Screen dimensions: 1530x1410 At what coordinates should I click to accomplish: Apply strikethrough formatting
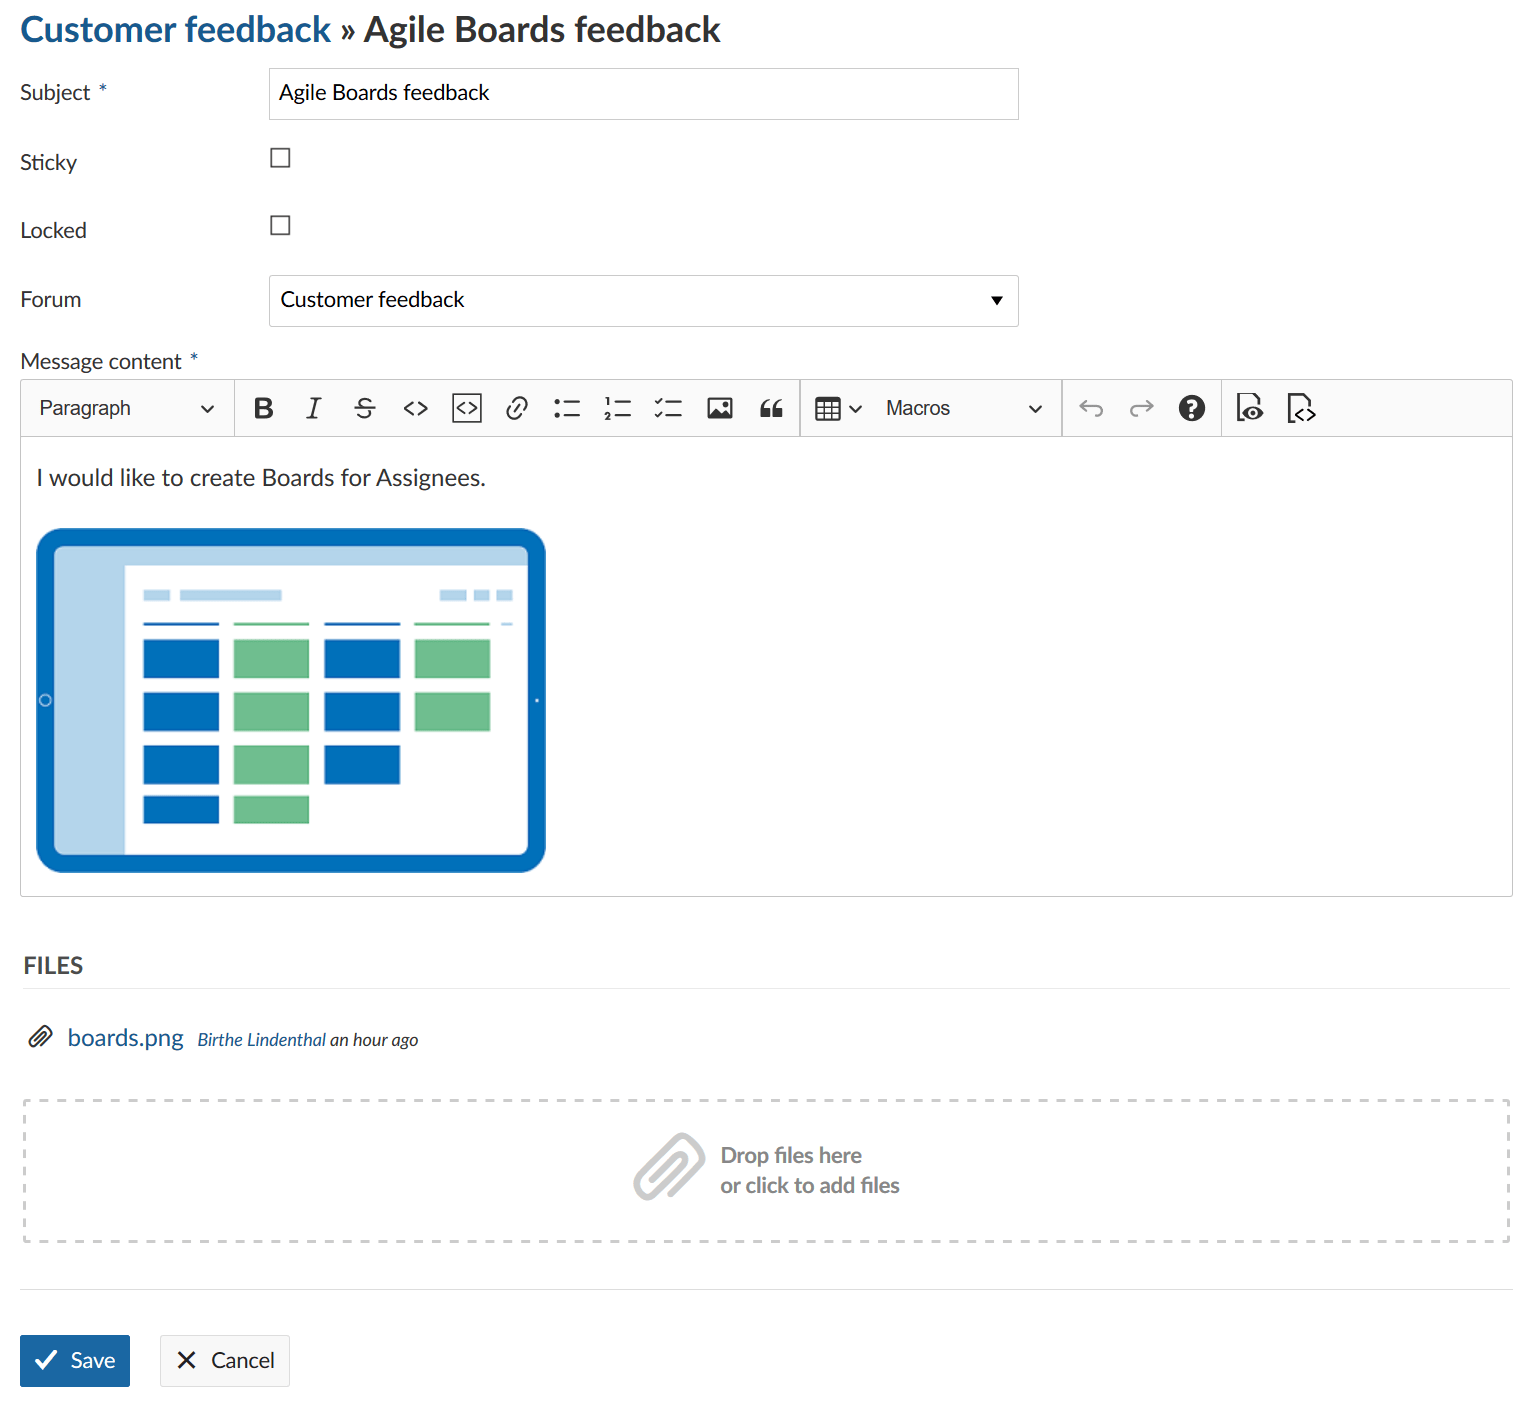pyautogui.click(x=365, y=408)
